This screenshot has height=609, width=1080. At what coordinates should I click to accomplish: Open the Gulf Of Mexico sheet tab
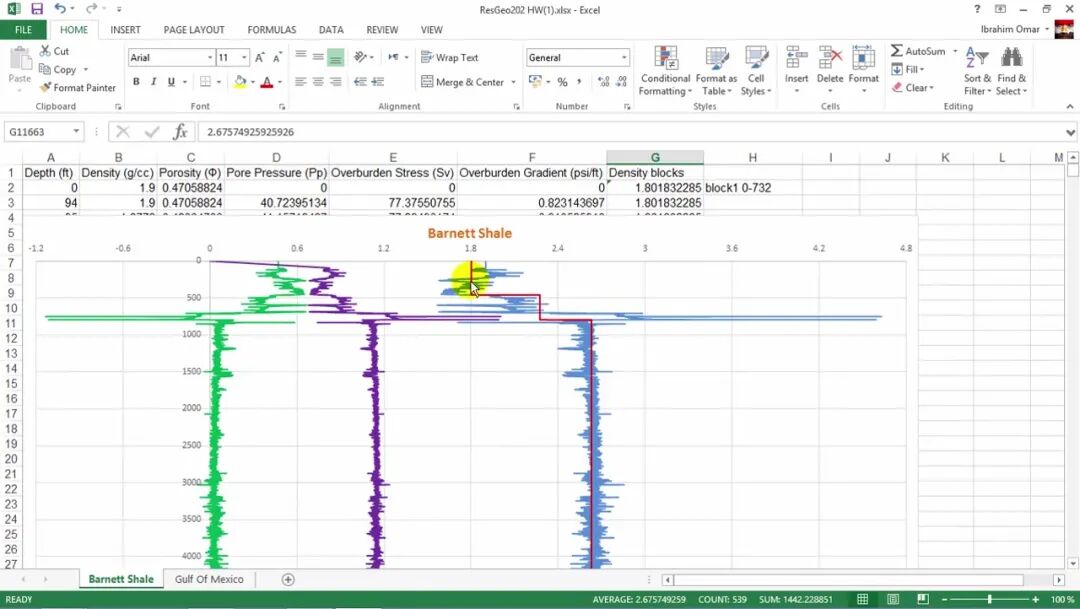pyautogui.click(x=209, y=579)
